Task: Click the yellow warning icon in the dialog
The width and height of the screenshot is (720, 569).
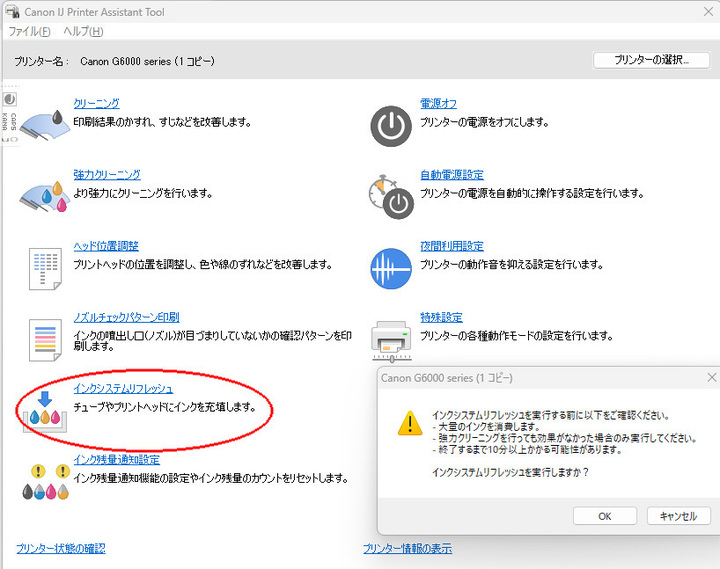Action: pyautogui.click(x=410, y=423)
